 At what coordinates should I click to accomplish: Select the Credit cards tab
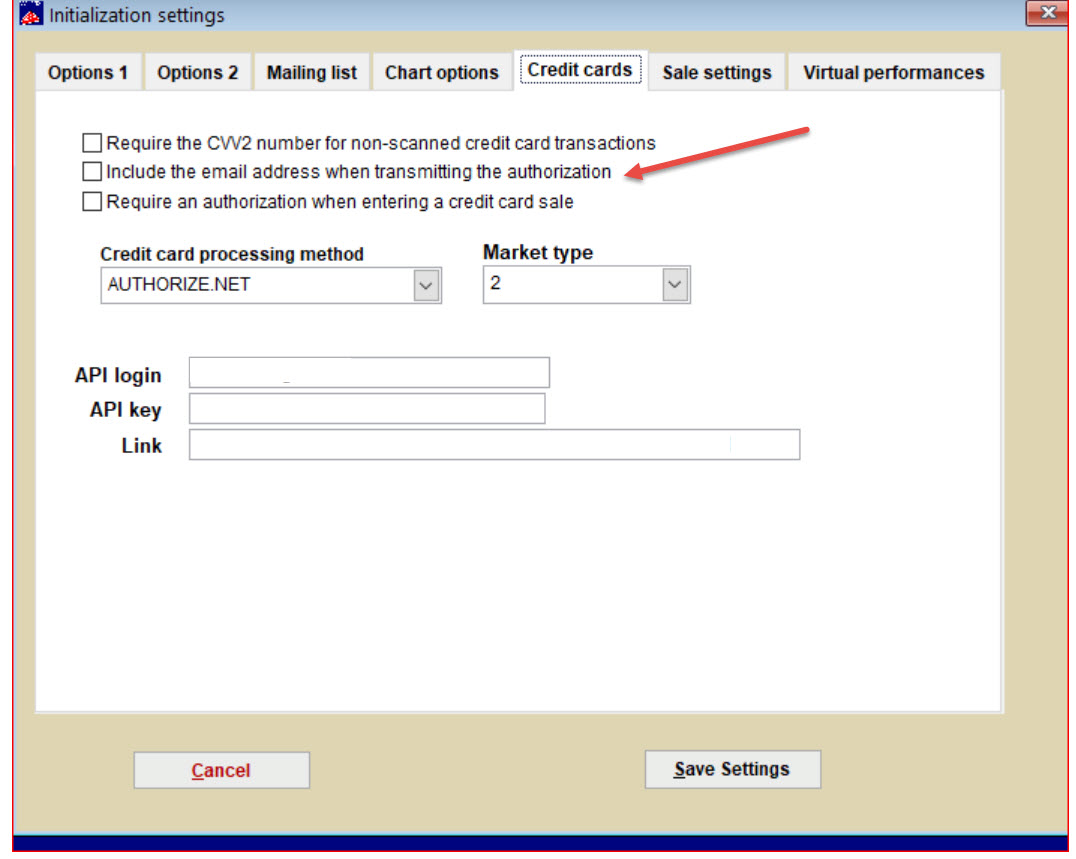580,70
